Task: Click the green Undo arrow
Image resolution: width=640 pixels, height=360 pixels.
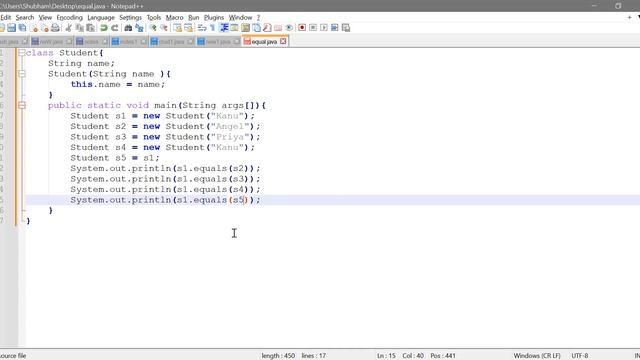Action: pos(104,28)
